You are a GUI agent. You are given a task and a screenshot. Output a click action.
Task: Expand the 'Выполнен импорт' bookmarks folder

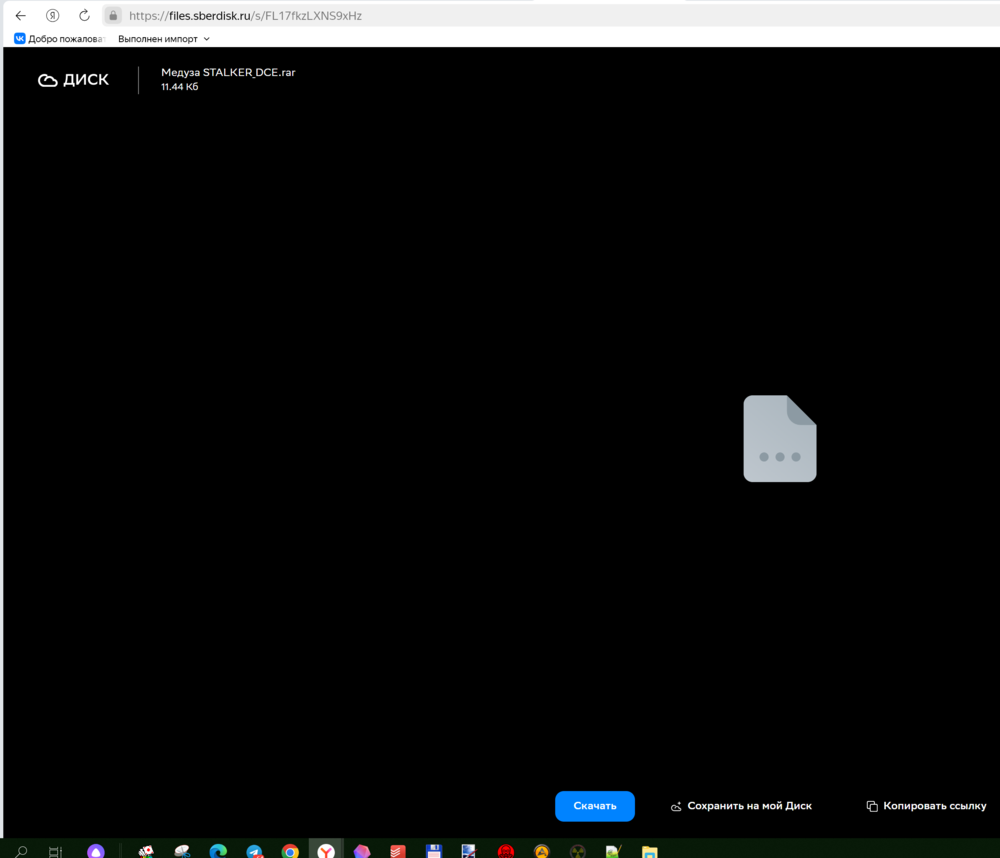[164, 39]
